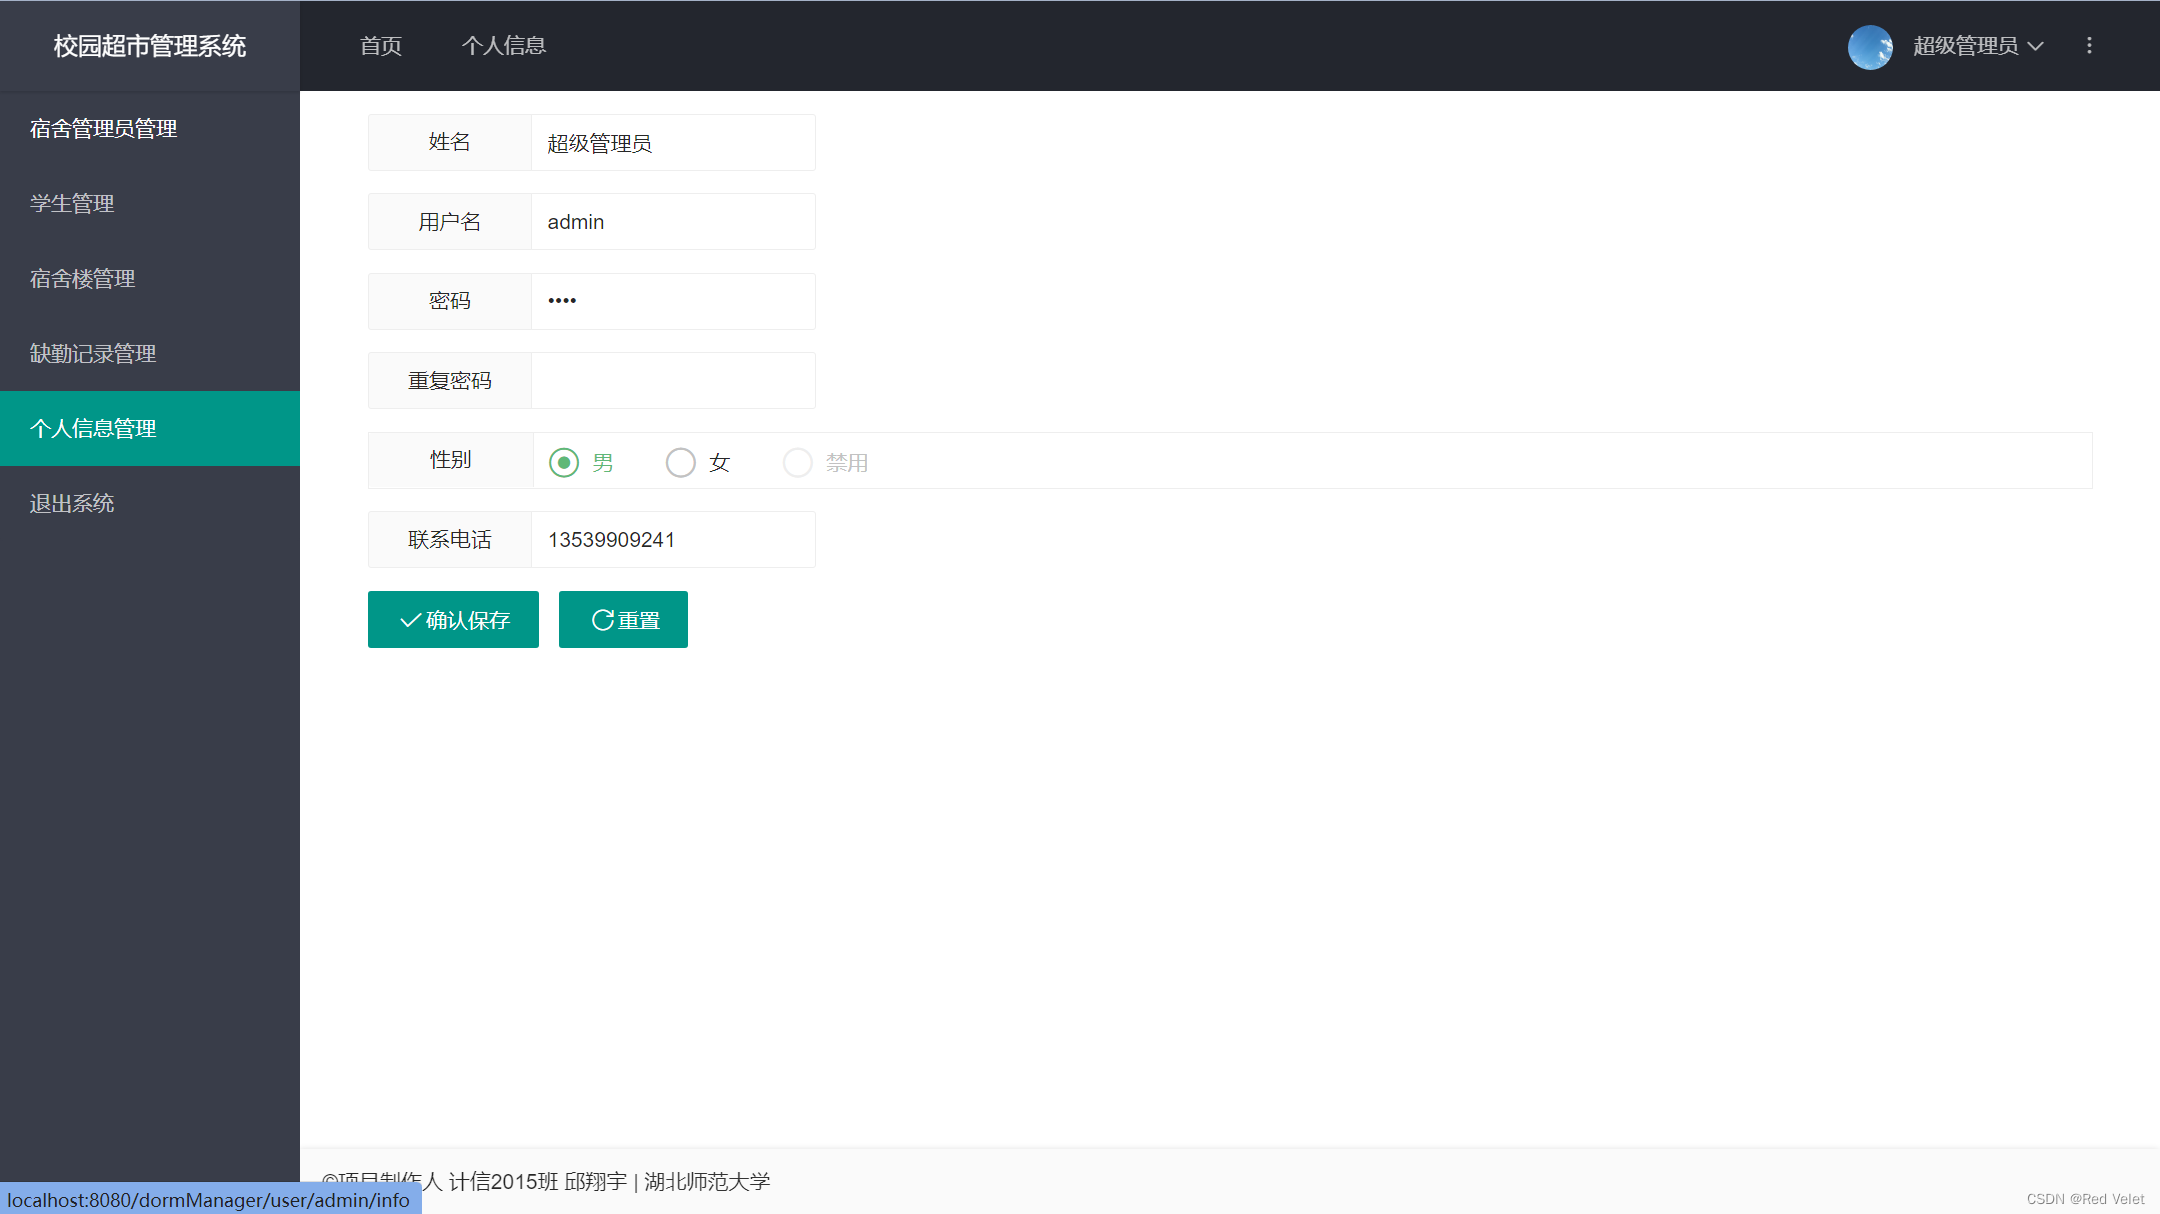The image size is (2160, 1214).
Task: Open the 首页 top navigation item
Action: [x=381, y=46]
